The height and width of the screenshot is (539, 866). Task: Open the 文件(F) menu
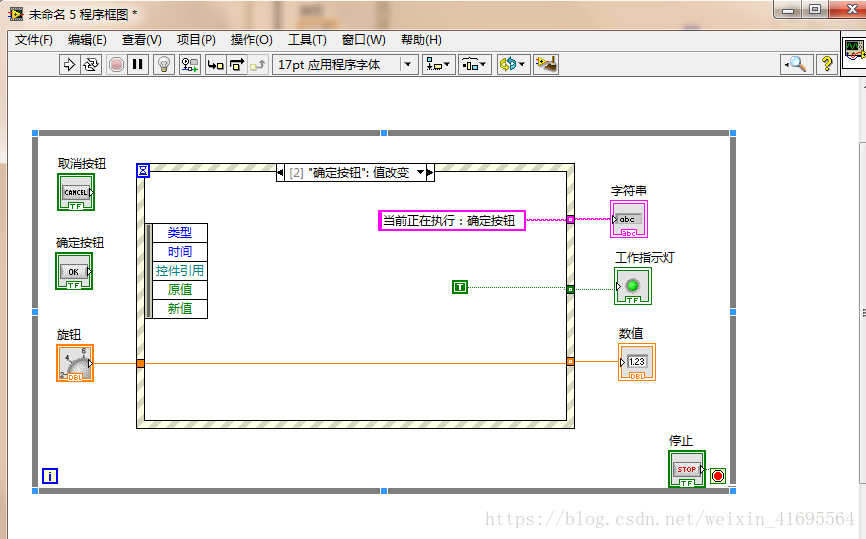point(34,40)
